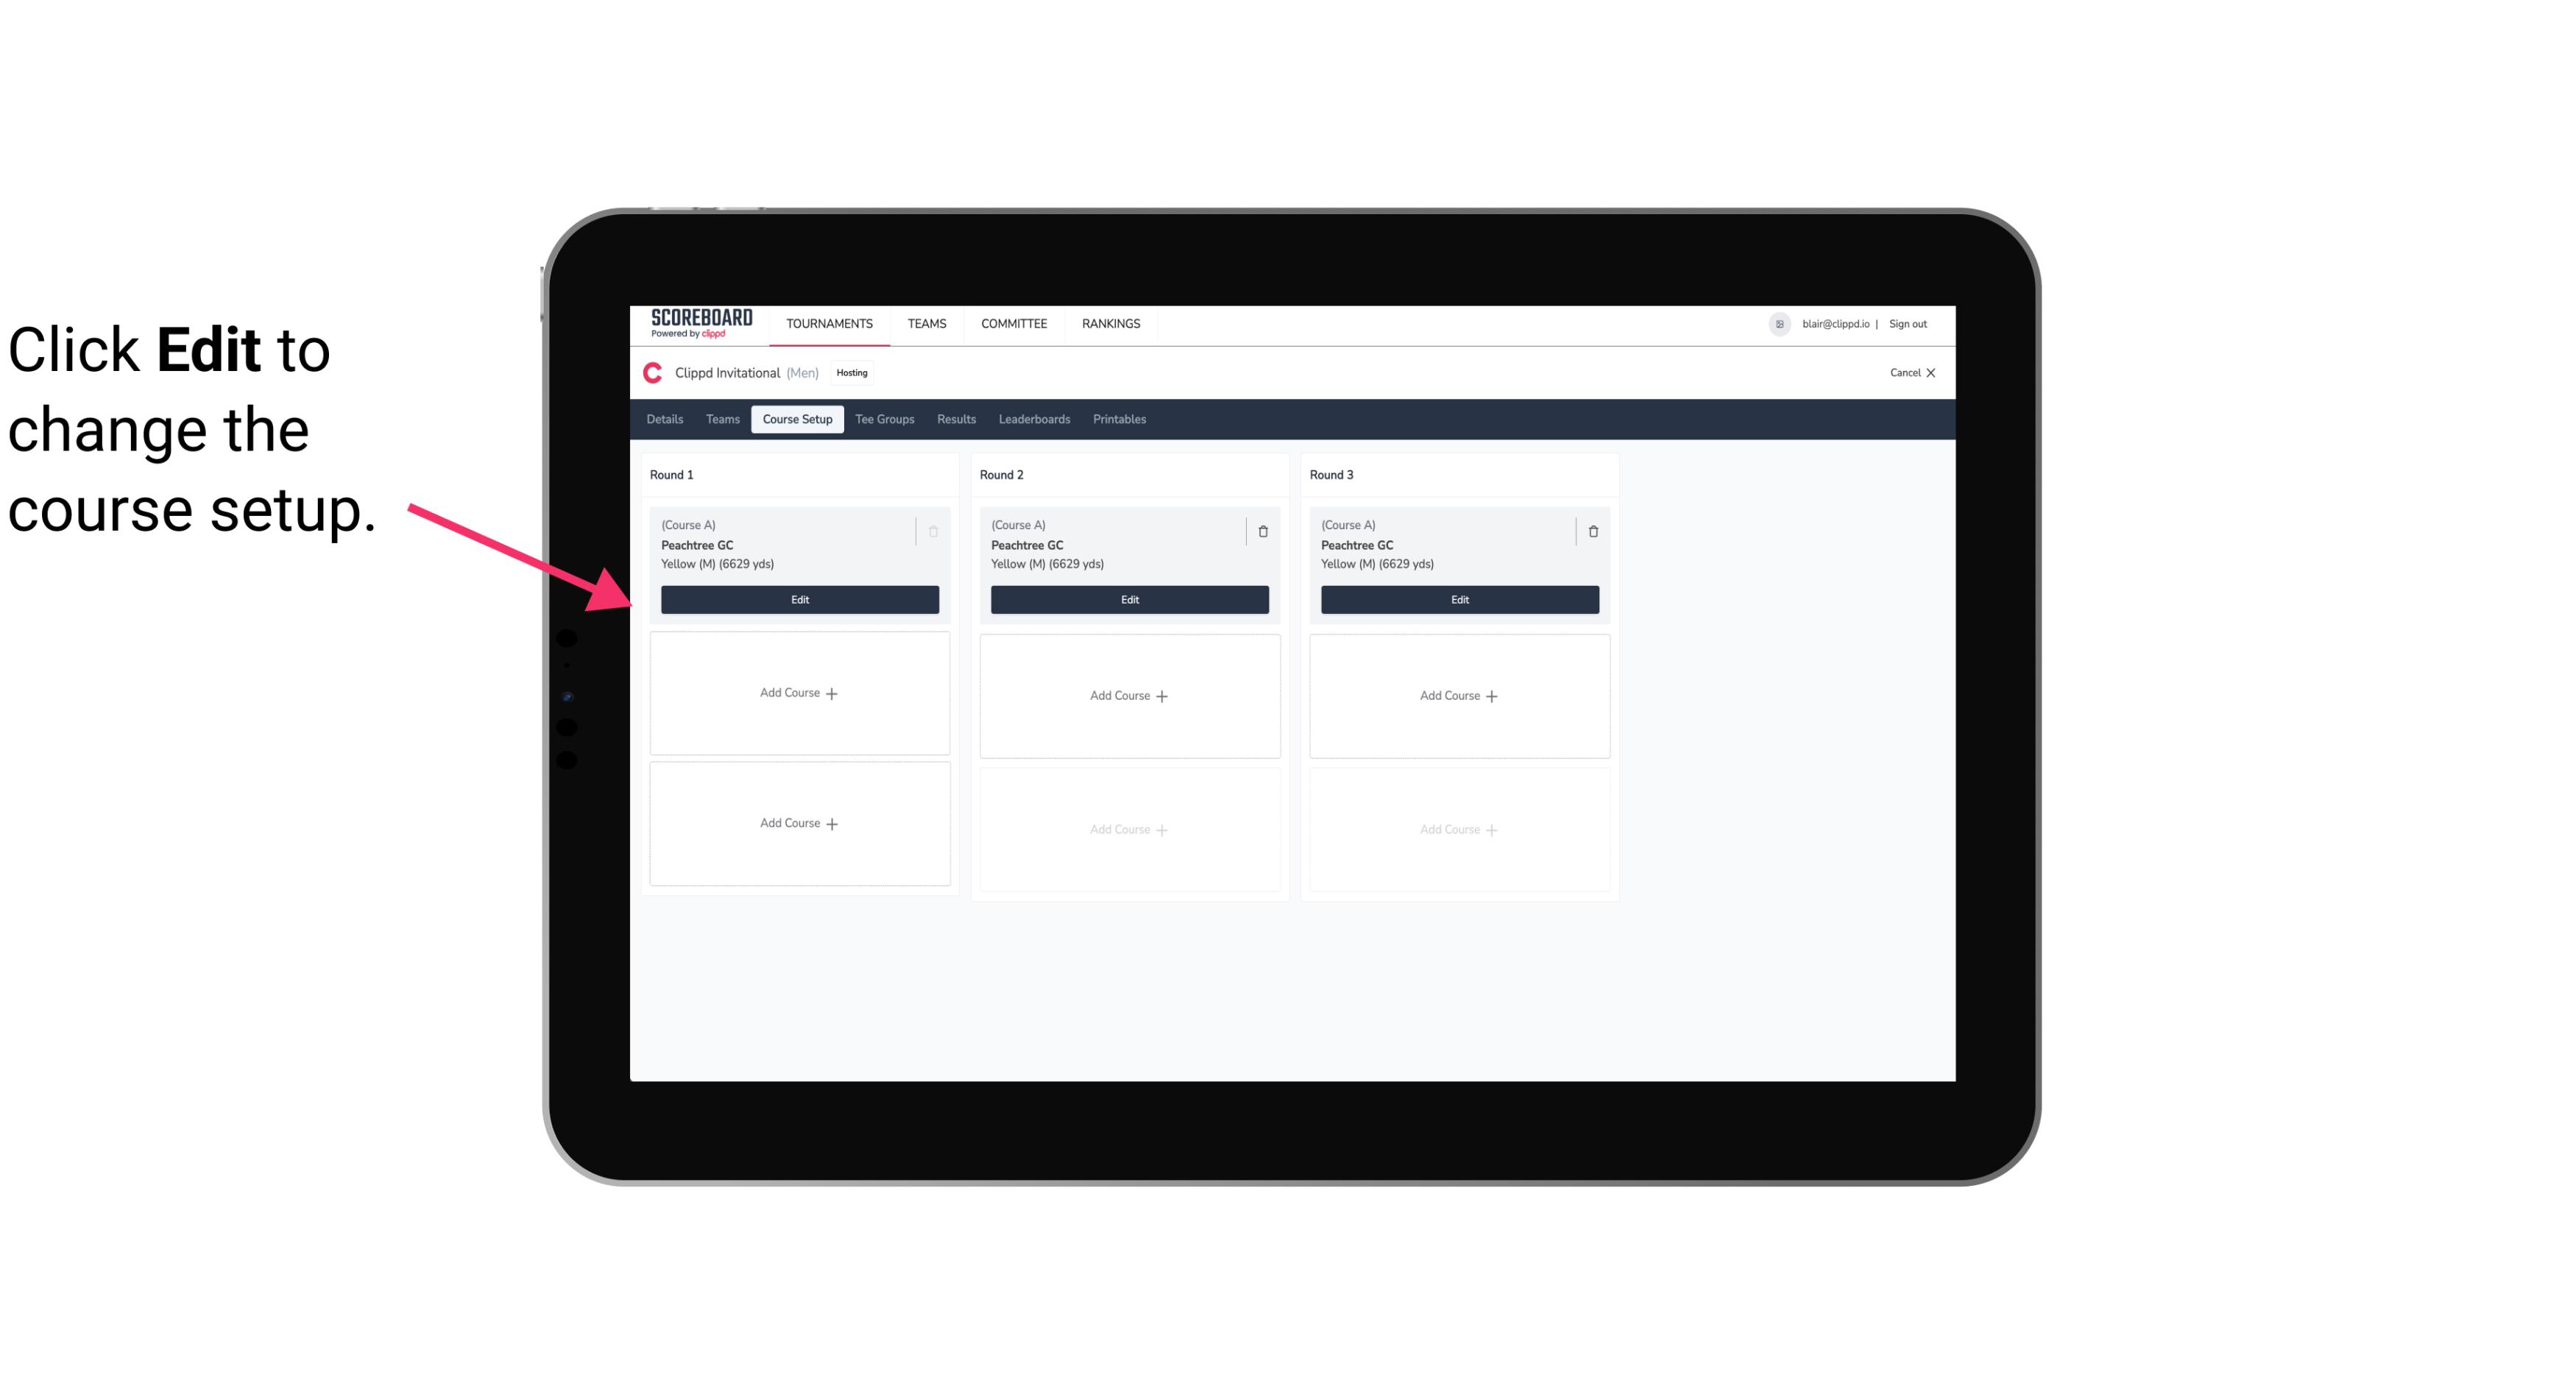Click Edit button for Round 2 course

point(1128,599)
